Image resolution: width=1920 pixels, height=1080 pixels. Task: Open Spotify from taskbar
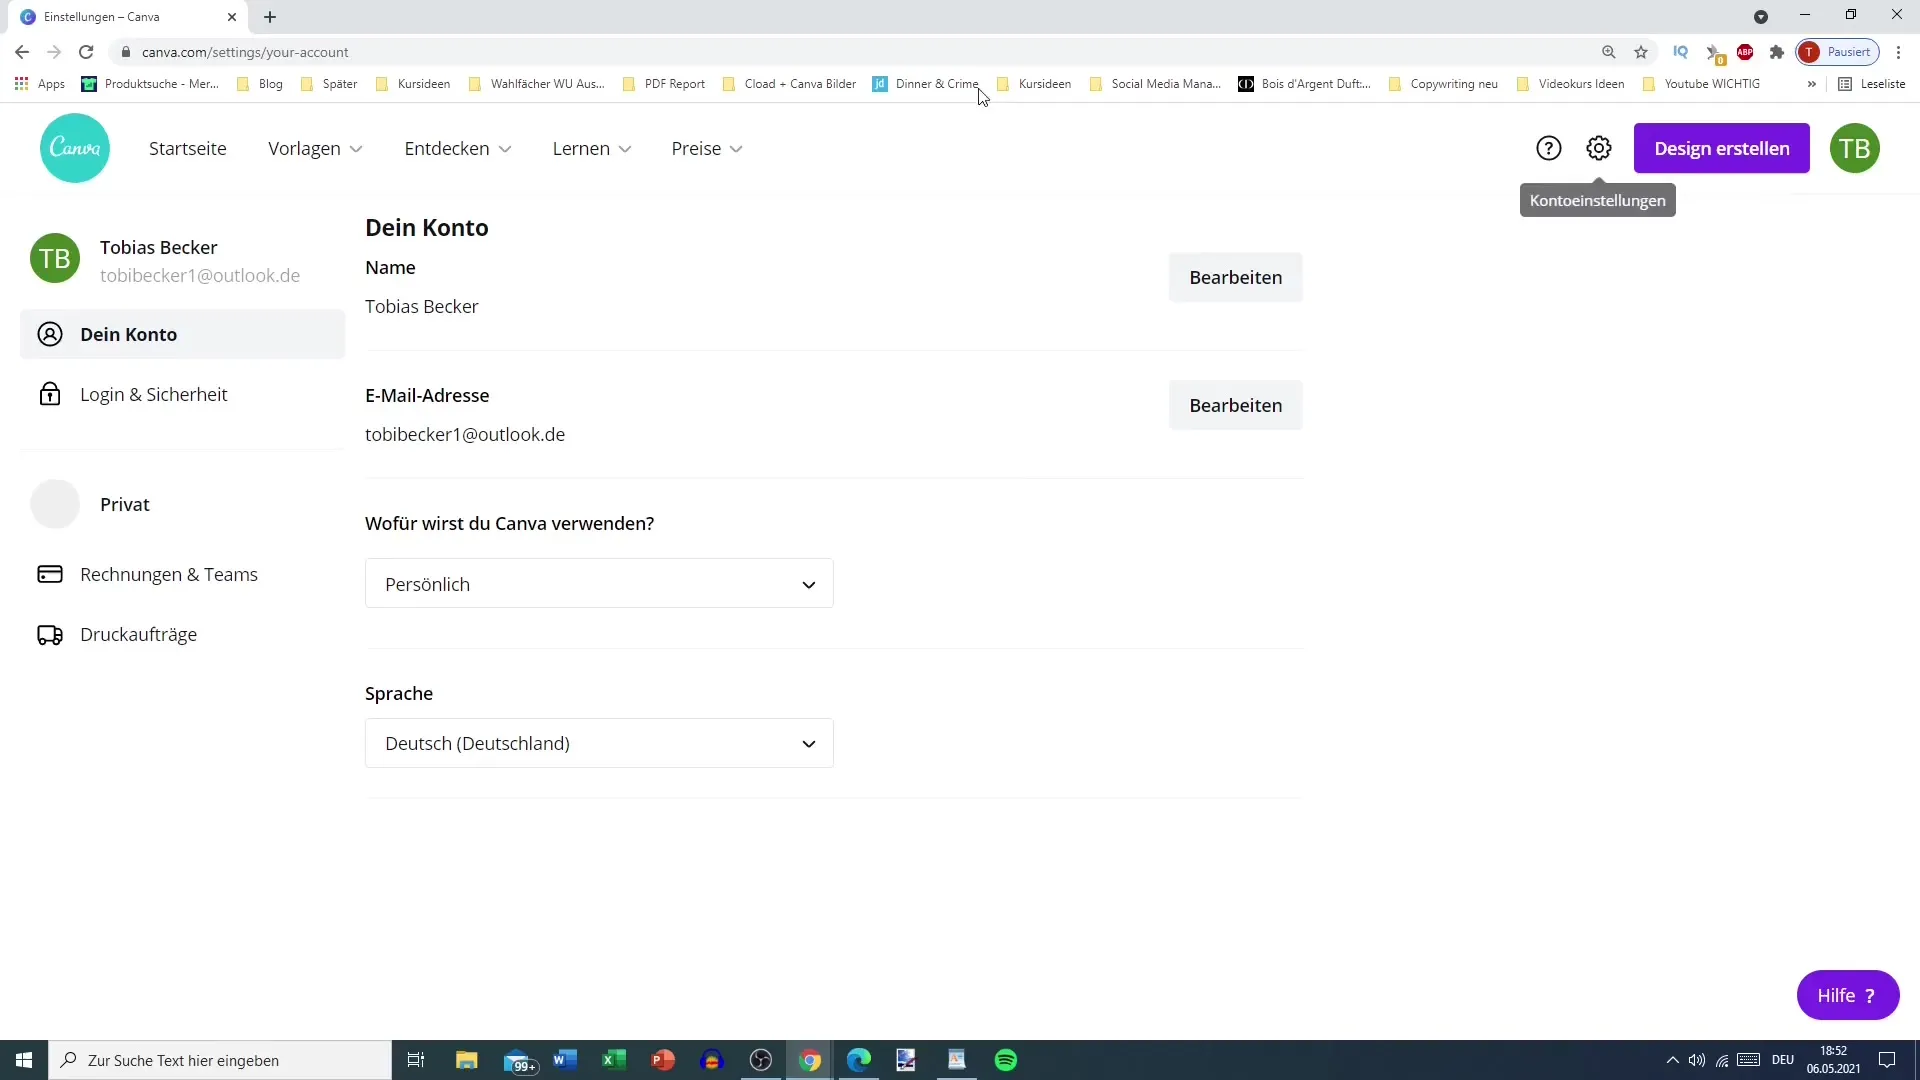tap(1006, 1060)
